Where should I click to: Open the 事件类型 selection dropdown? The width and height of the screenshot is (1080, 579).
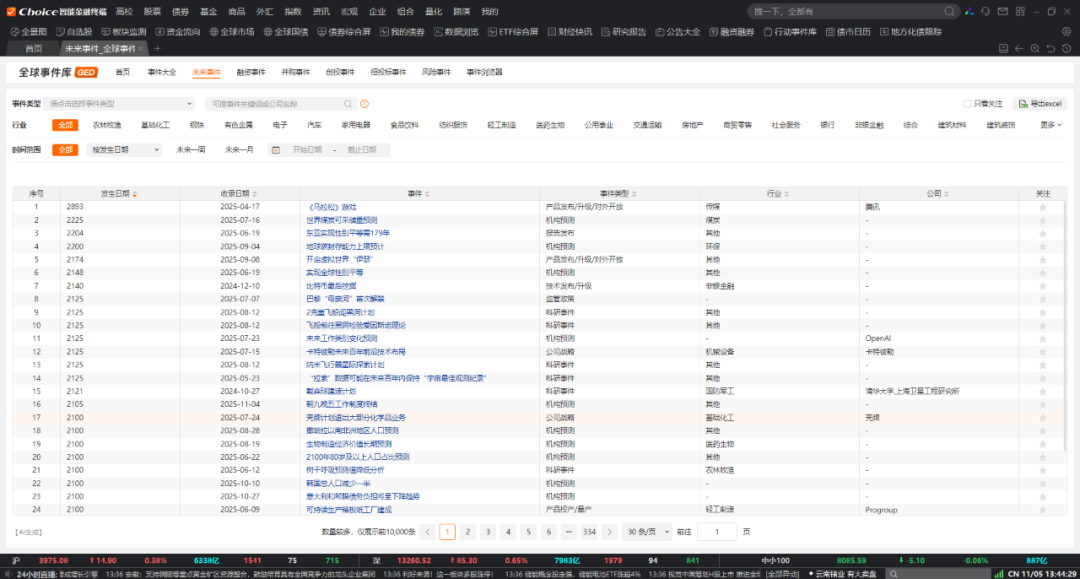[120, 103]
